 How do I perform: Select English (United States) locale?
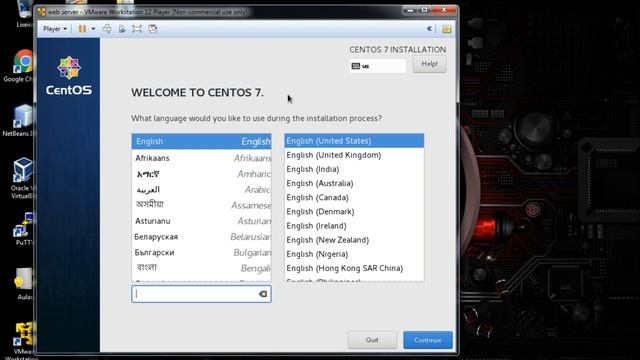tap(354, 141)
